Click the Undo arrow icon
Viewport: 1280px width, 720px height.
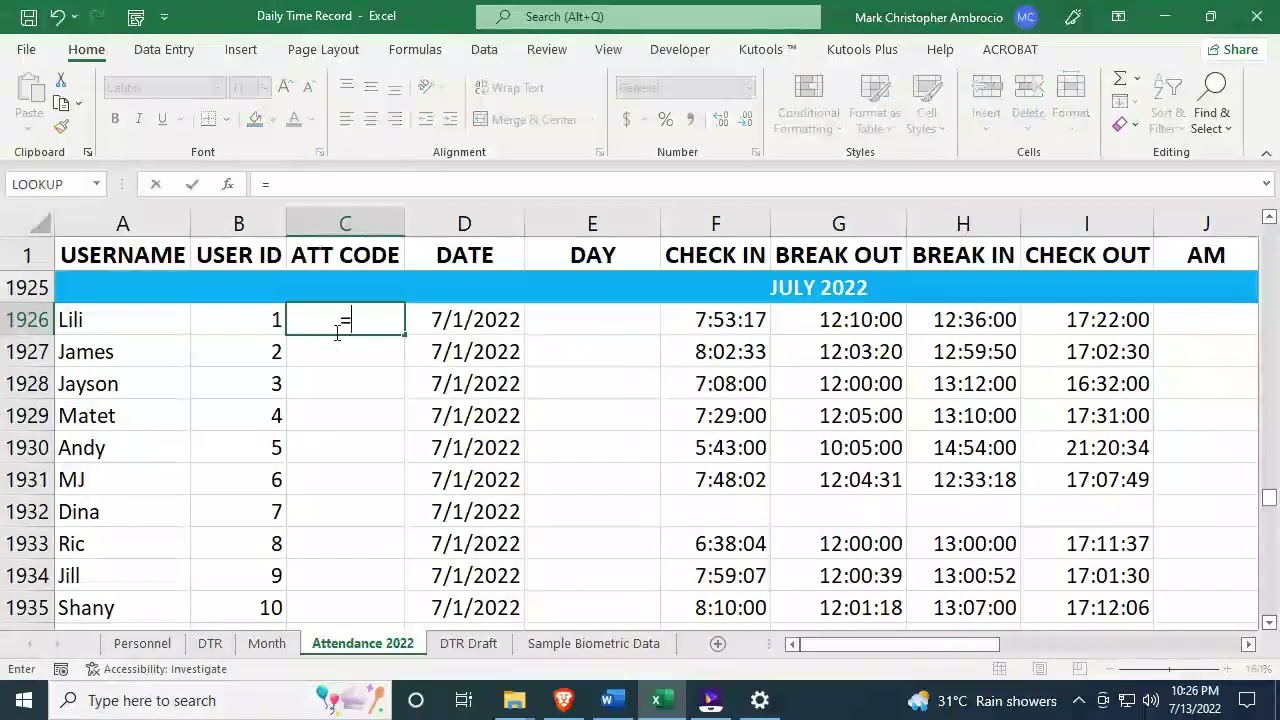(58, 17)
